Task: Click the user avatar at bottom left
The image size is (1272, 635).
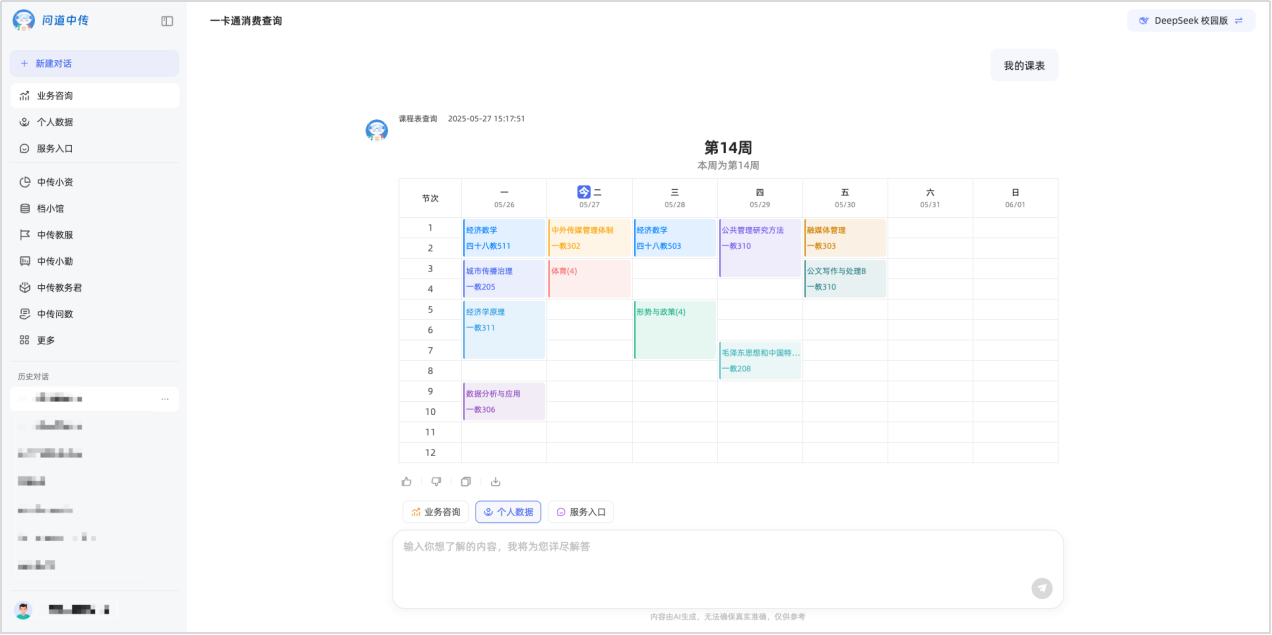Action: click(23, 609)
